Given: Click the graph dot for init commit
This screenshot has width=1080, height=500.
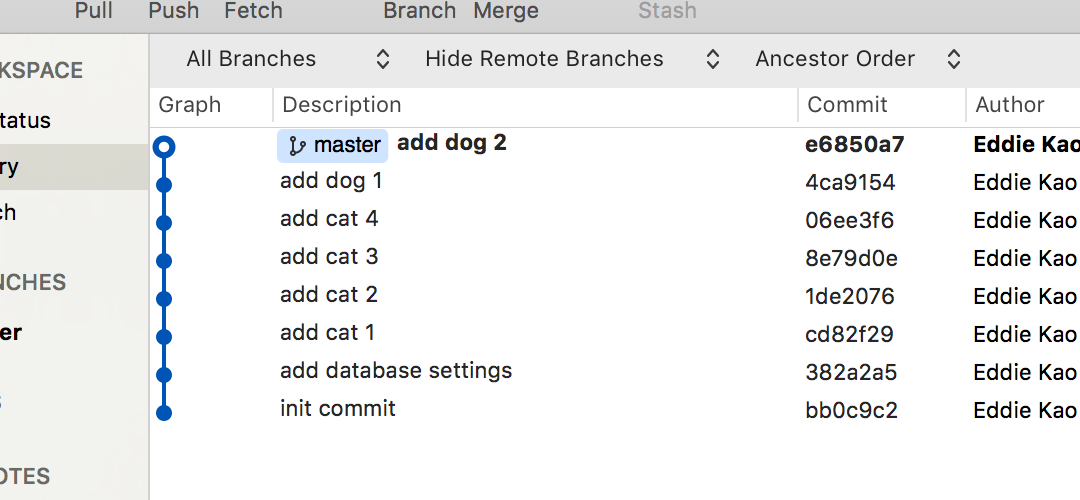Looking at the screenshot, I should [165, 411].
